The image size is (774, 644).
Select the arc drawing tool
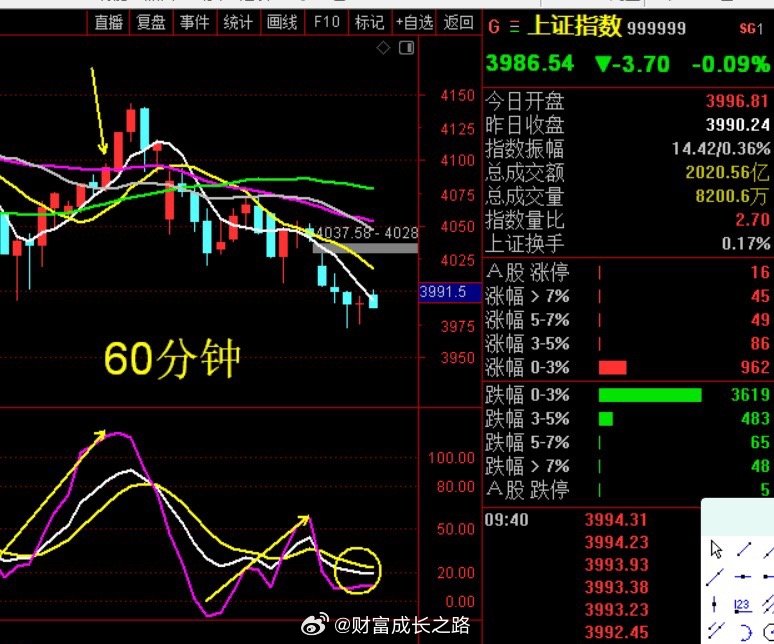(x=745, y=632)
